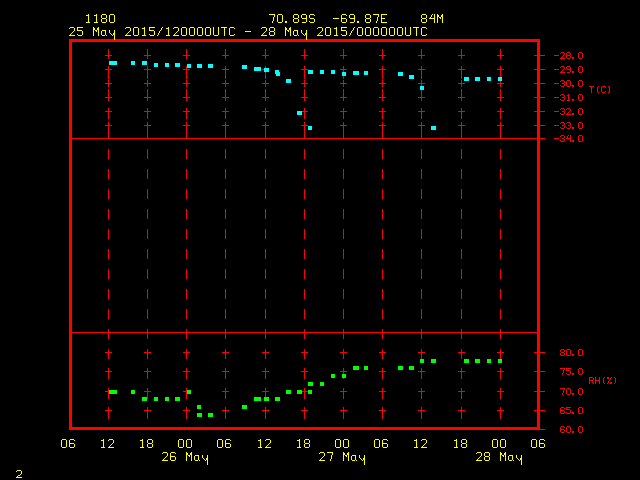This screenshot has height=480, width=640.
Task: Select the T(C) temperature axis label
Action: 600,90
